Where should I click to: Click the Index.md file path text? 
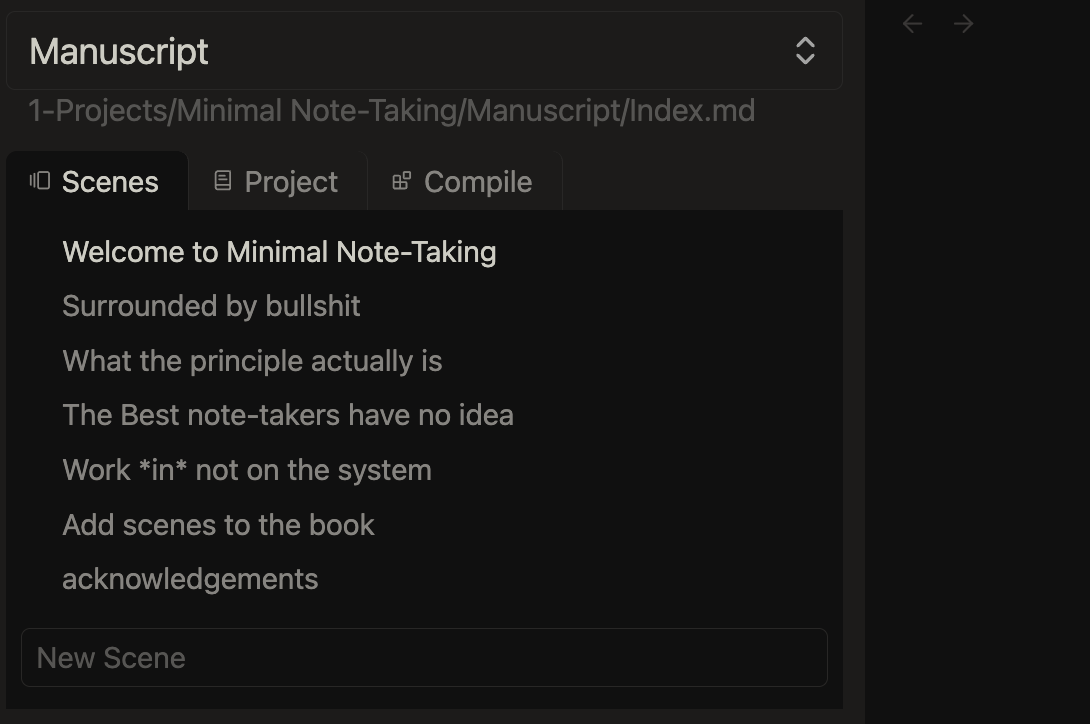[391, 110]
